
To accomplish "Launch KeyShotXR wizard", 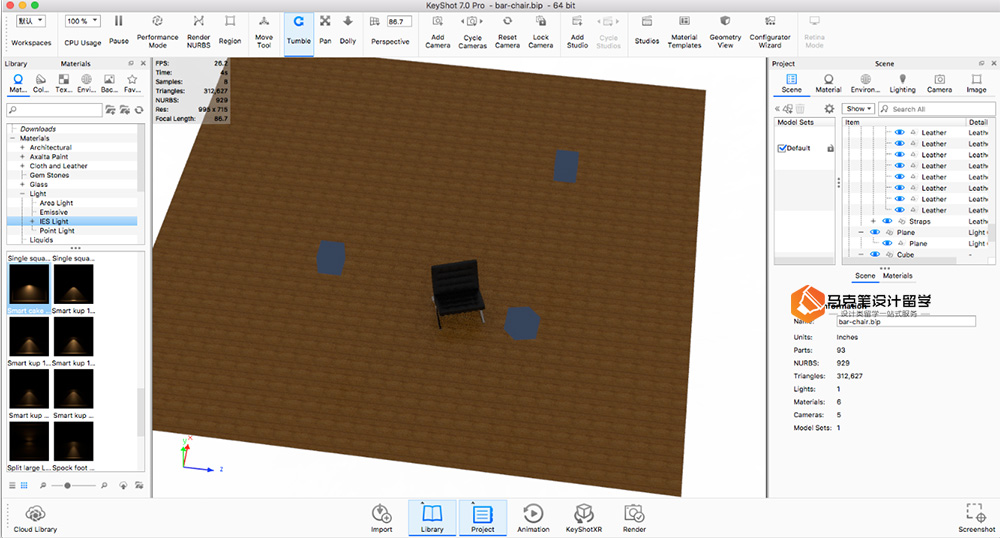I will [584, 518].
